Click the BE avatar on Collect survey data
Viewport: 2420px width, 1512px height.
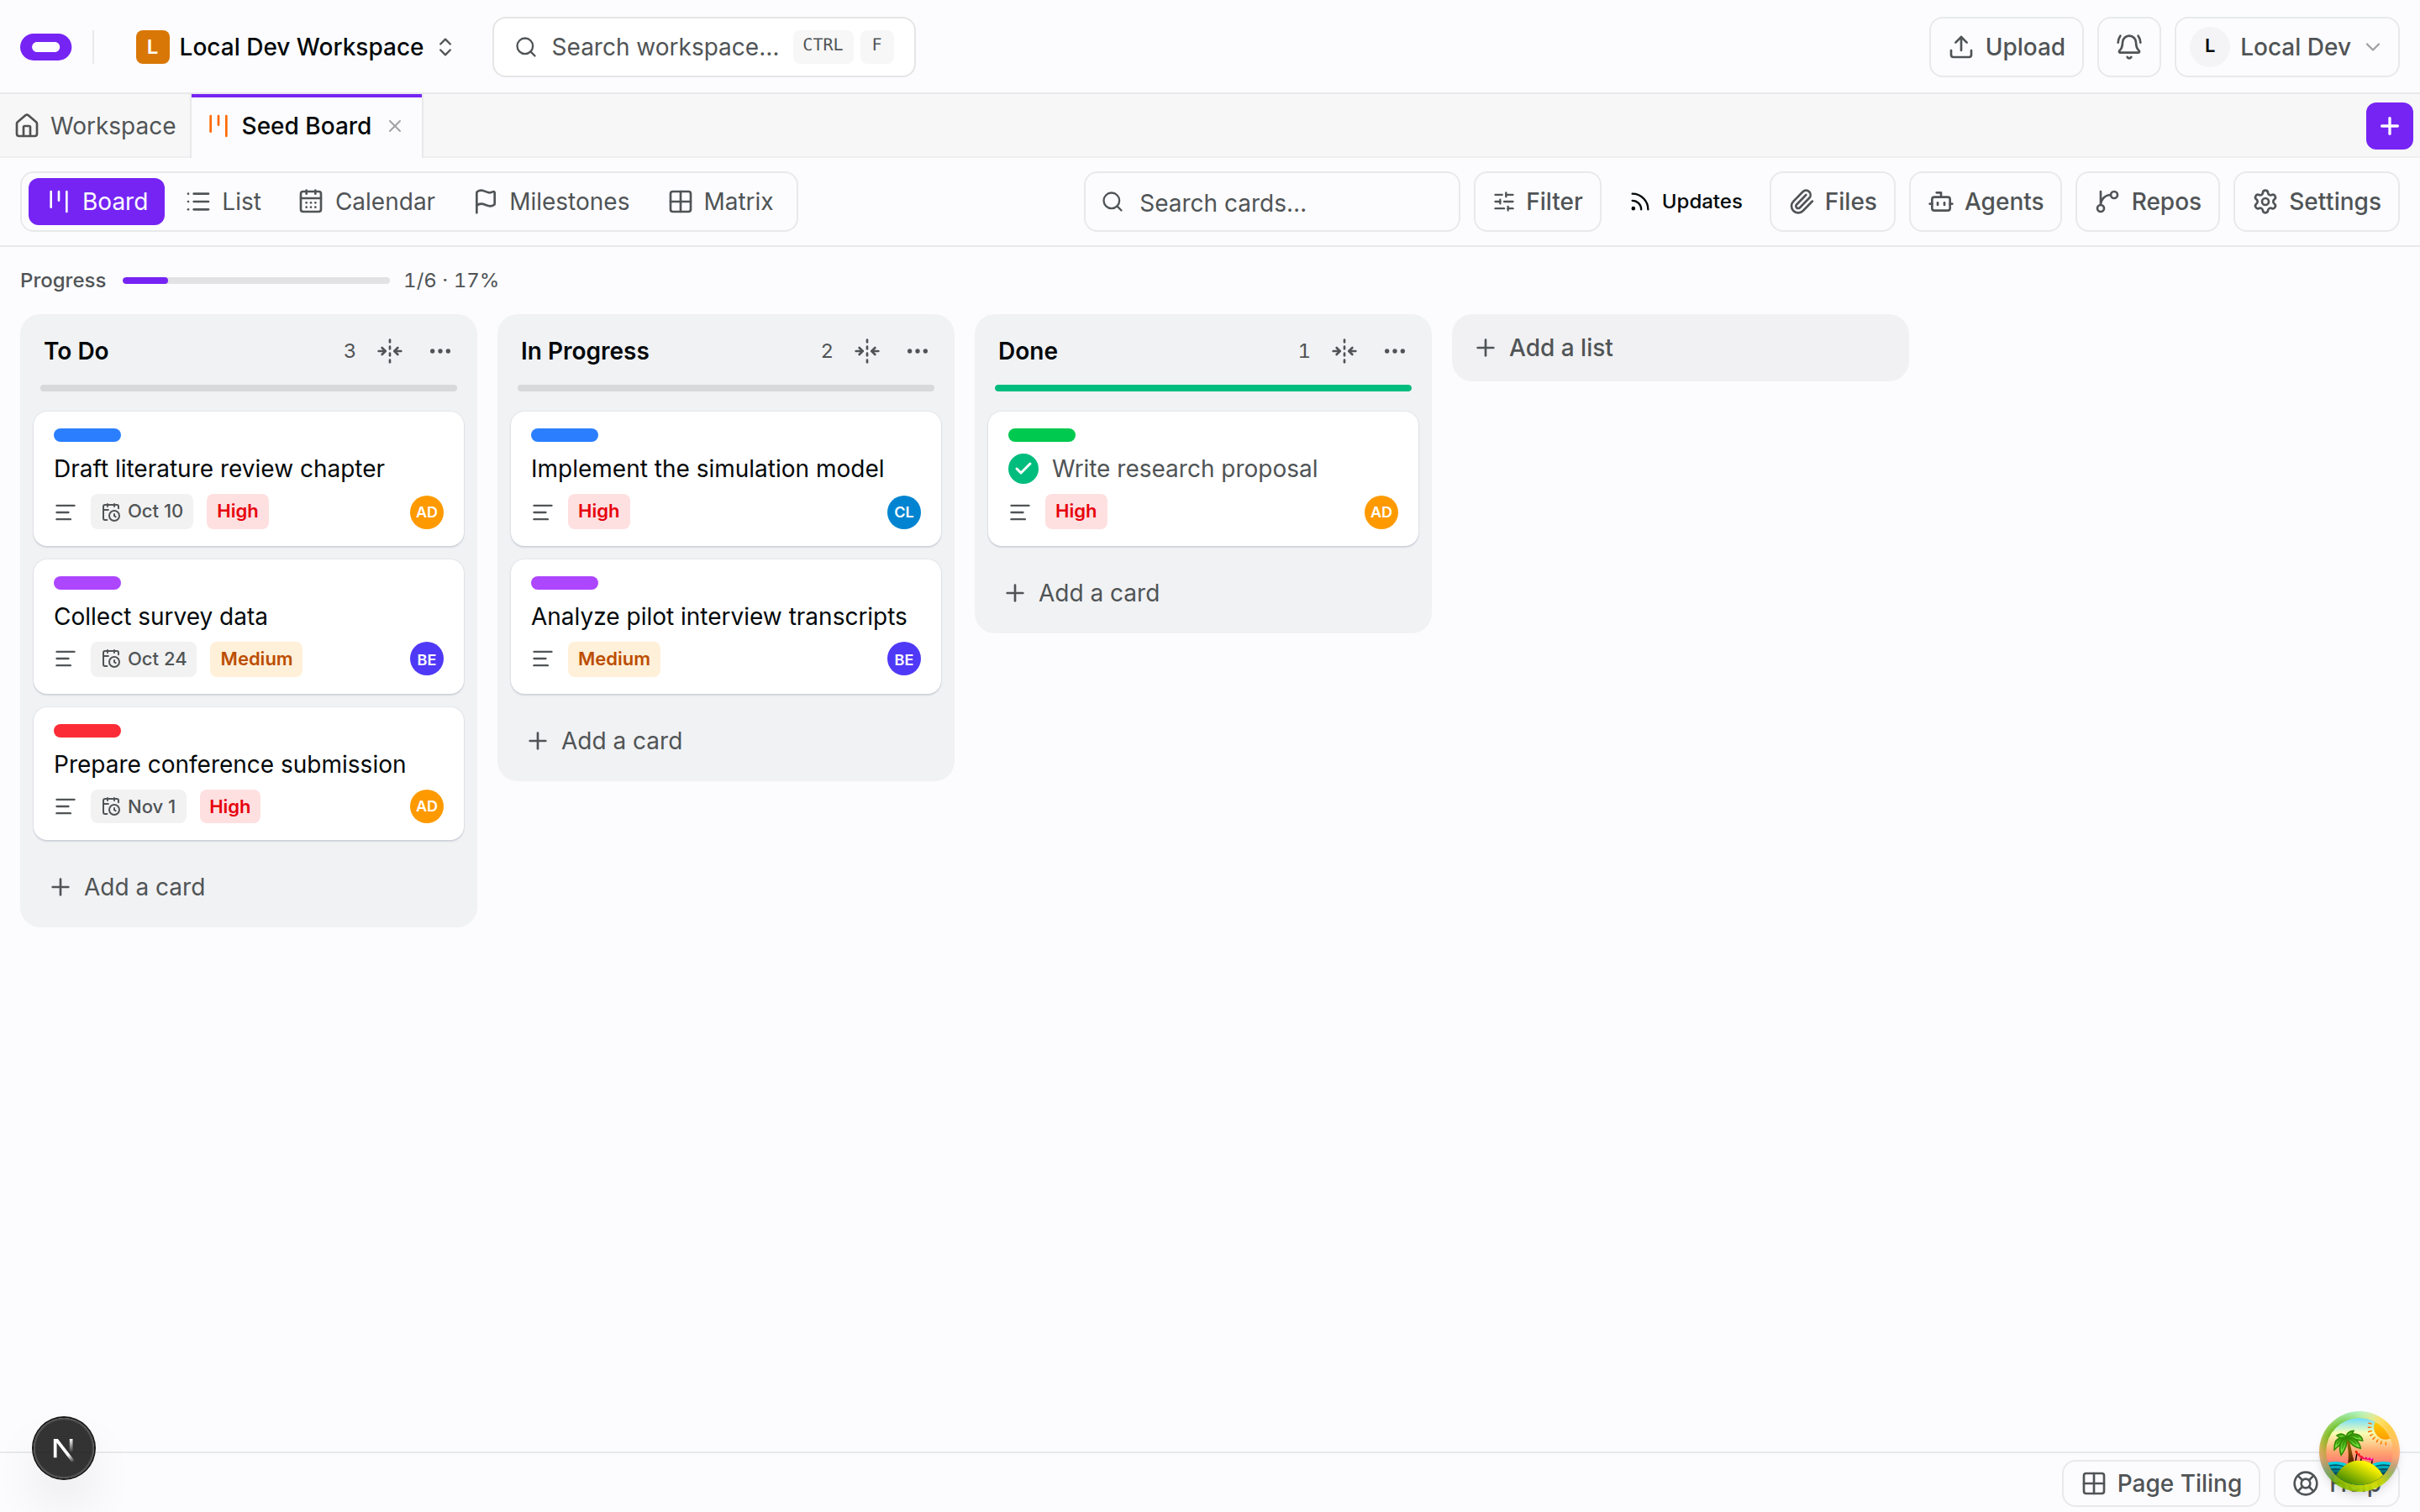[427, 659]
